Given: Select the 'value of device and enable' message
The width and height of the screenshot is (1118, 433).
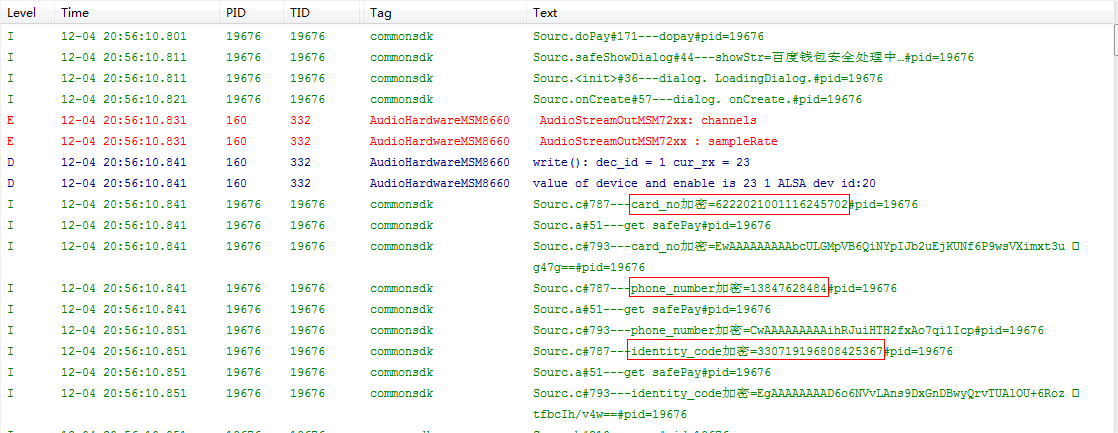Looking at the screenshot, I should pyautogui.click(x=704, y=183).
